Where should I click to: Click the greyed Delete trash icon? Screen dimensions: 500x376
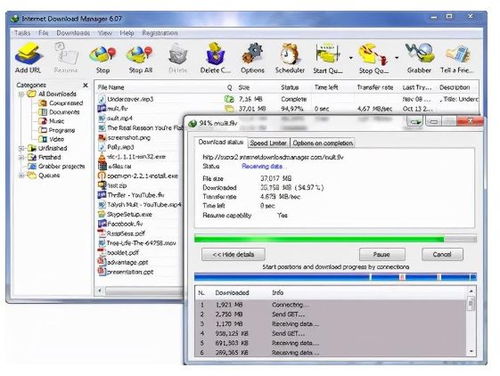click(178, 54)
